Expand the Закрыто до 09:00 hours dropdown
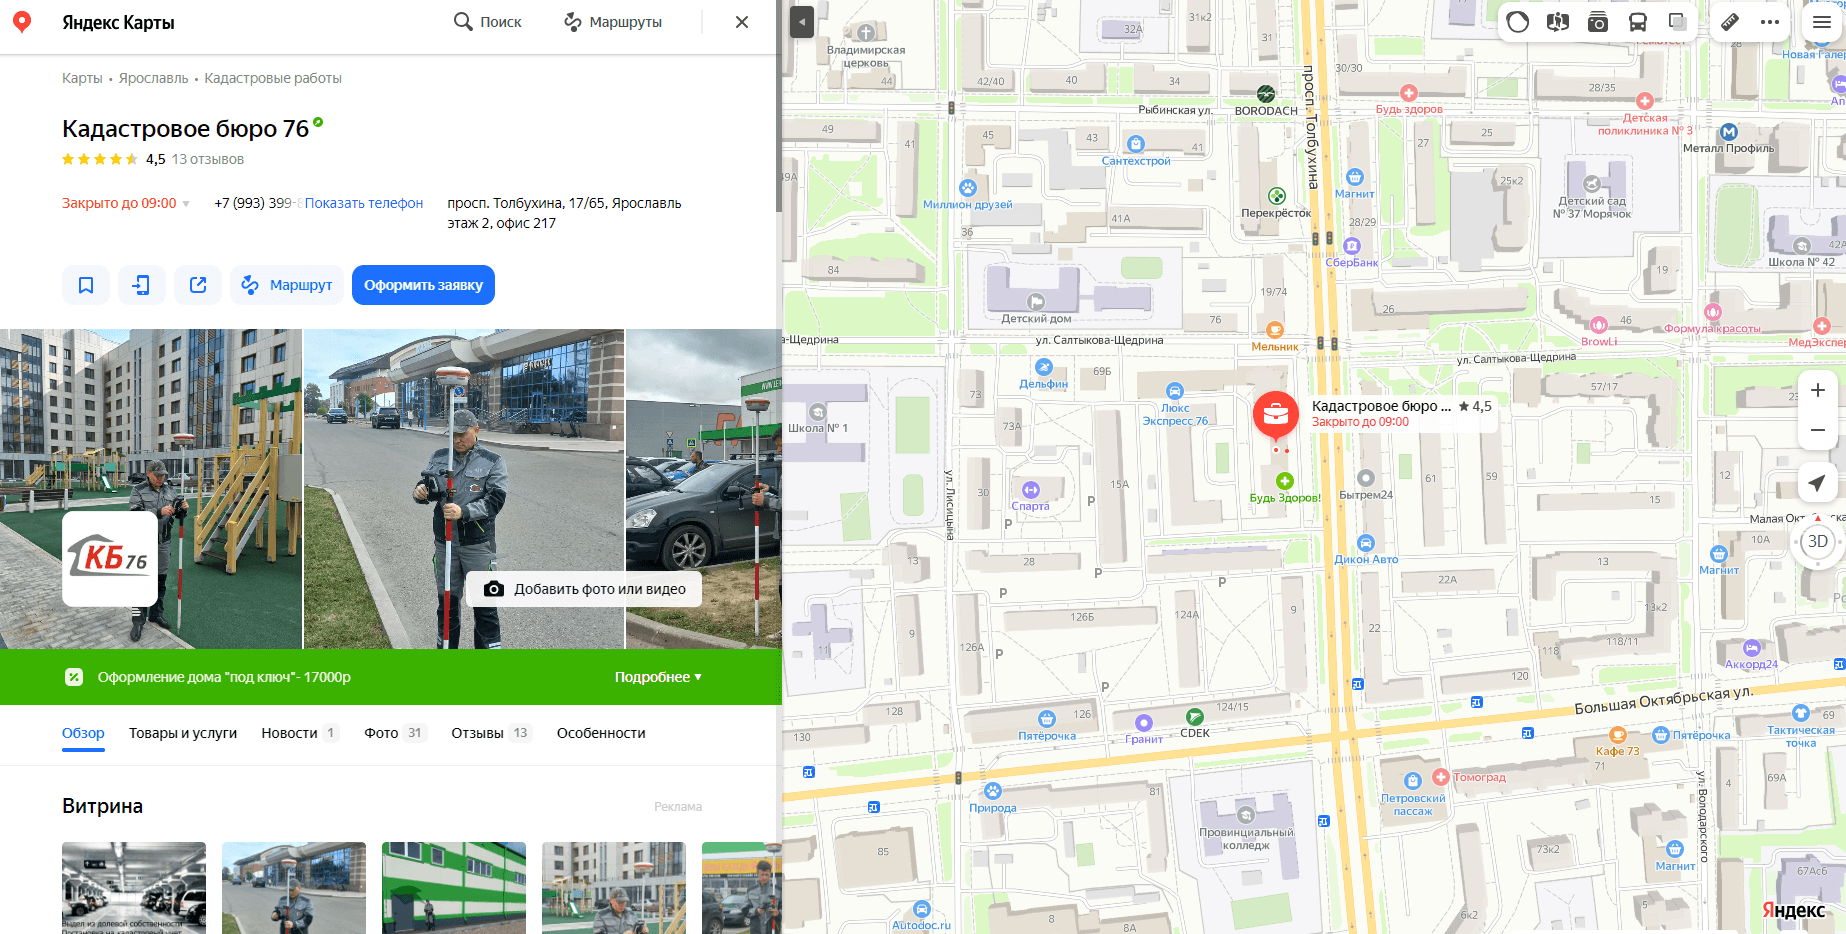1846x934 pixels. click(x=126, y=203)
